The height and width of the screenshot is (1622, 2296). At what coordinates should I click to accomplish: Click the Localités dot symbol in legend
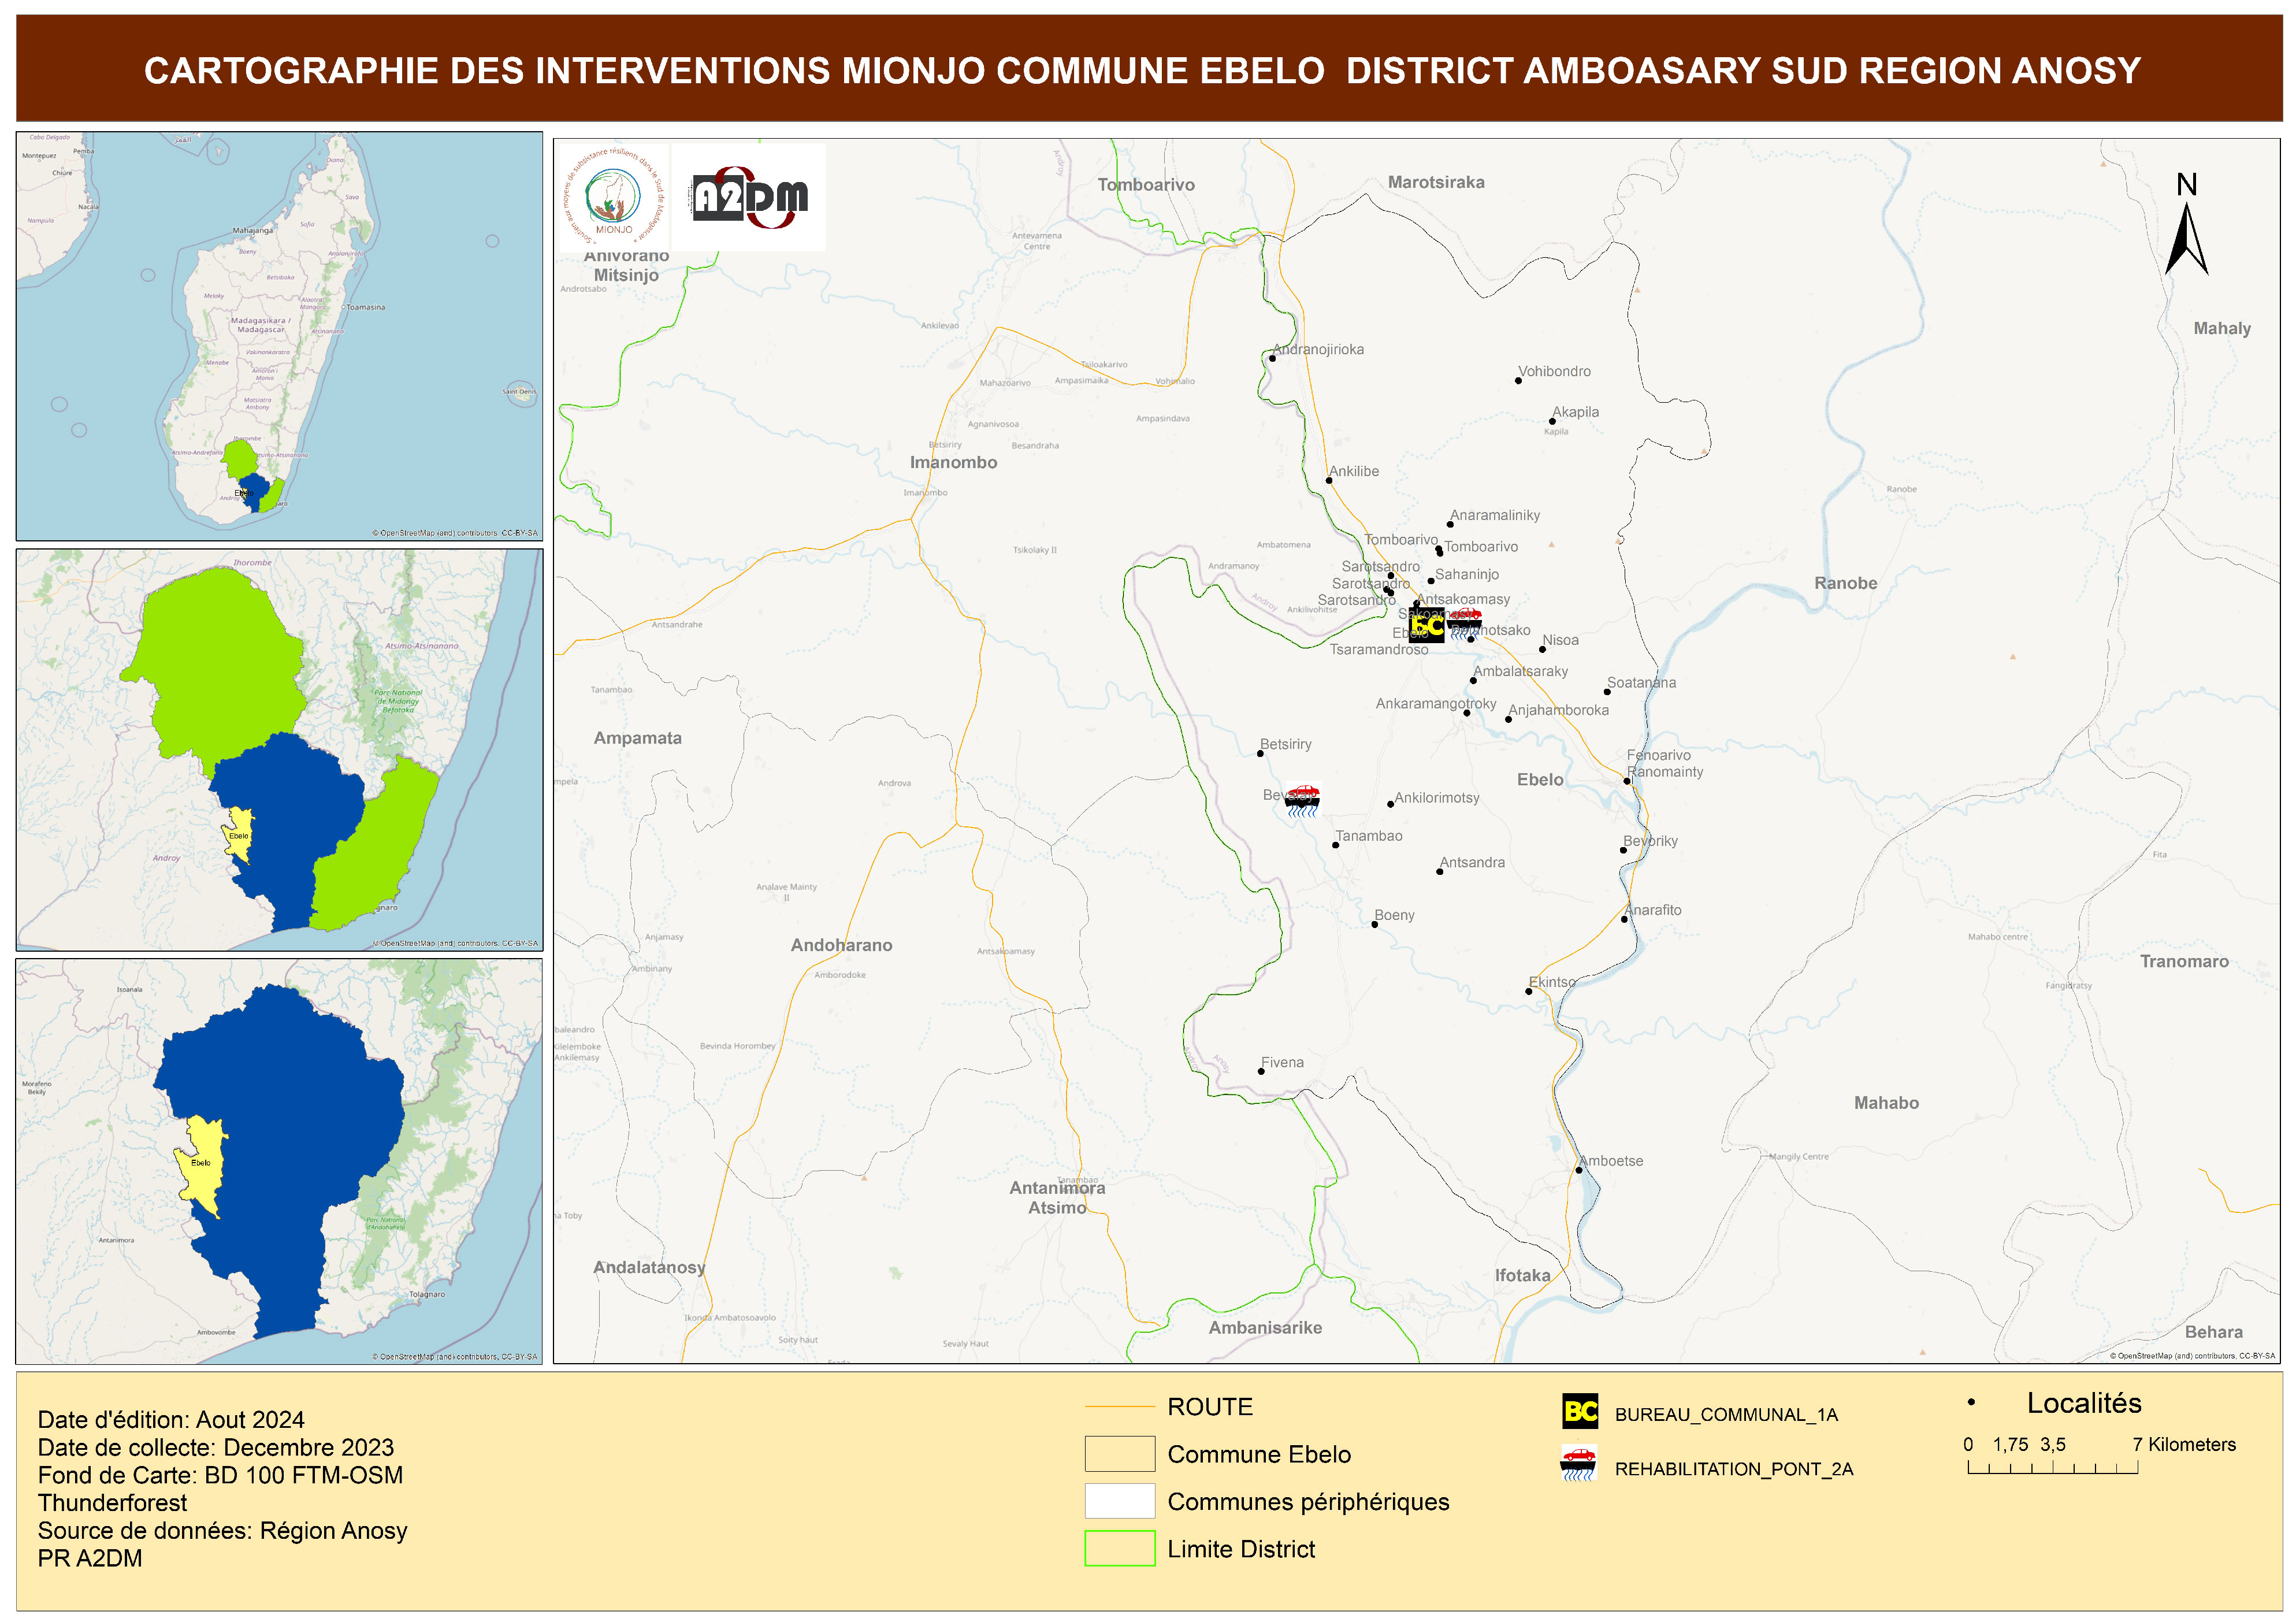click(x=1970, y=1402)
